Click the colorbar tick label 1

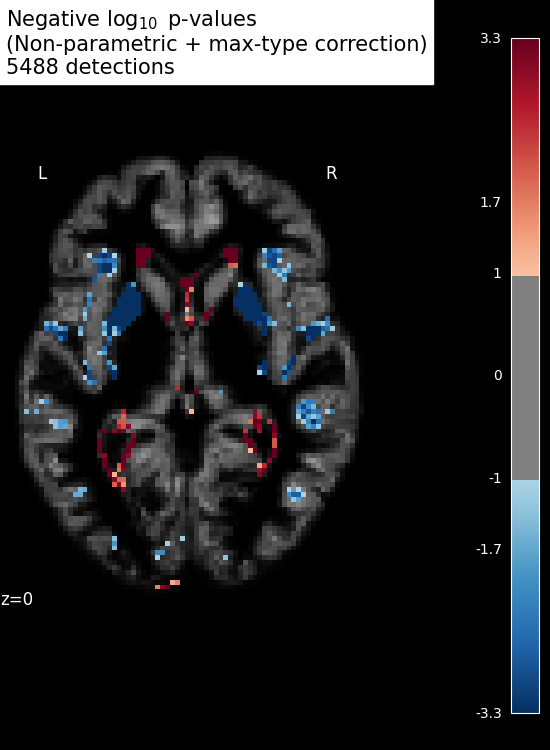click(497, 273)
